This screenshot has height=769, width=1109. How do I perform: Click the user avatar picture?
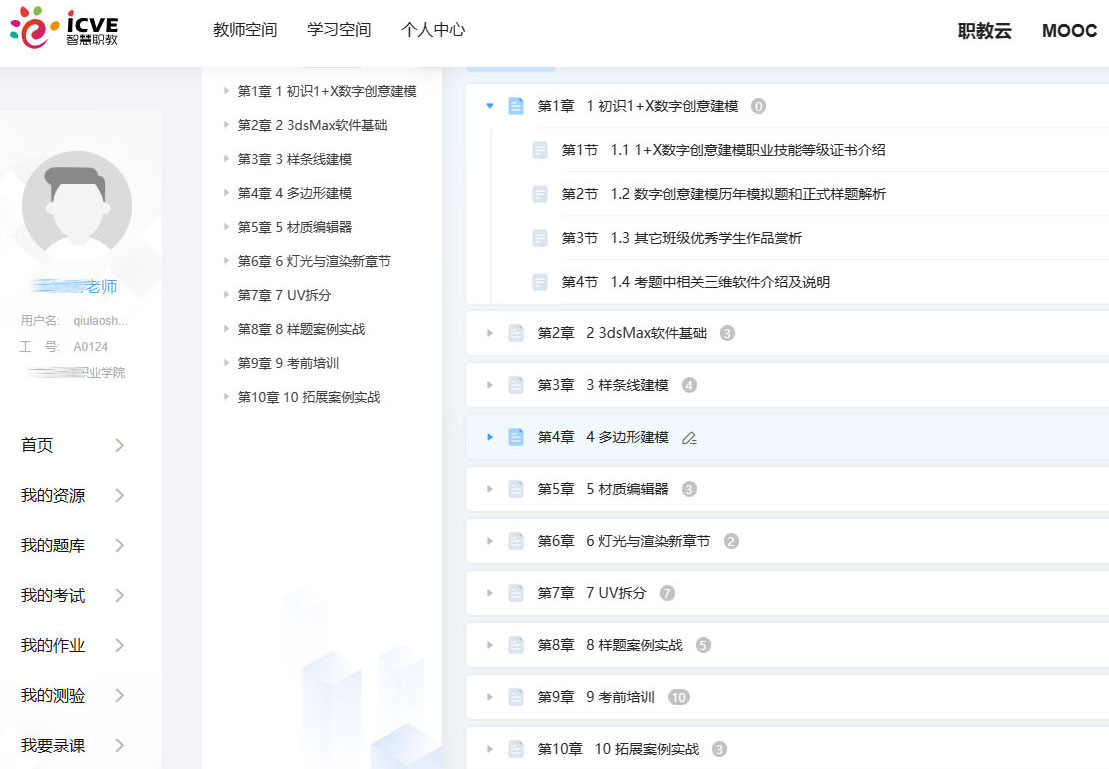[x=76, y=205]
